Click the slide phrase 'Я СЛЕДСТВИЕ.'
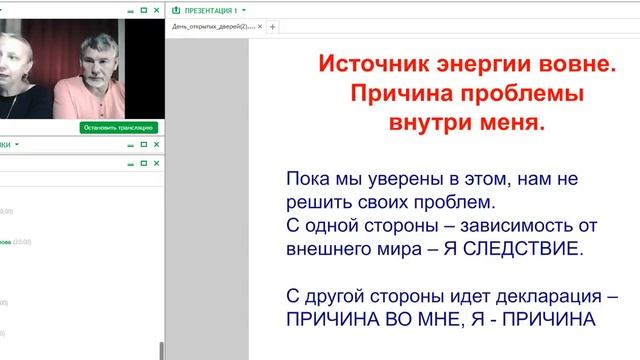Viewport: 640px width, 360px height. [513, 249]
